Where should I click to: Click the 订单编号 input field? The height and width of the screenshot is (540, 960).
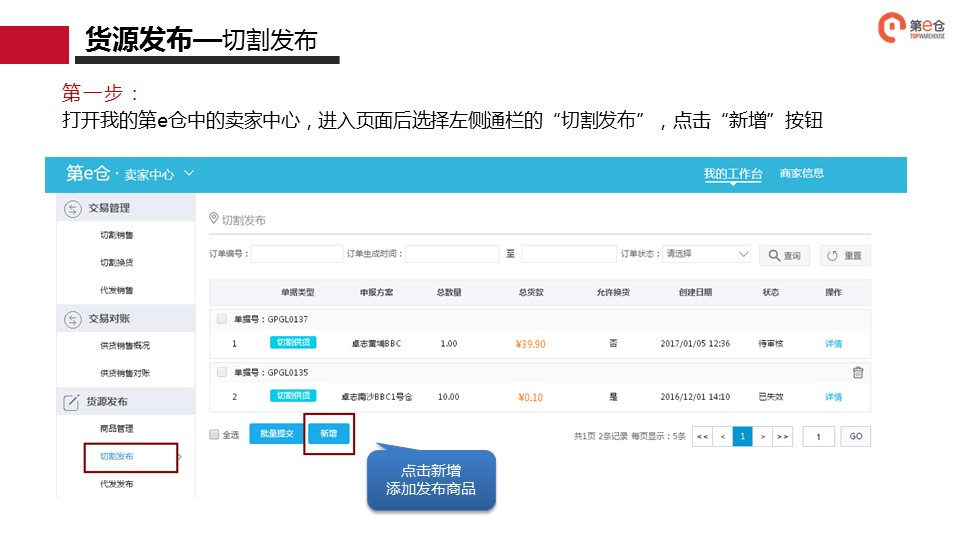point(297,253)
